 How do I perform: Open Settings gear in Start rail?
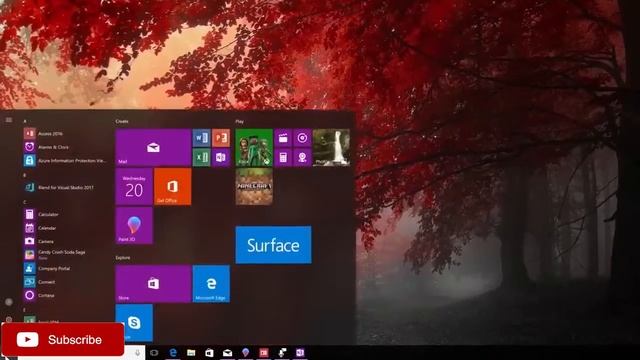9,319
